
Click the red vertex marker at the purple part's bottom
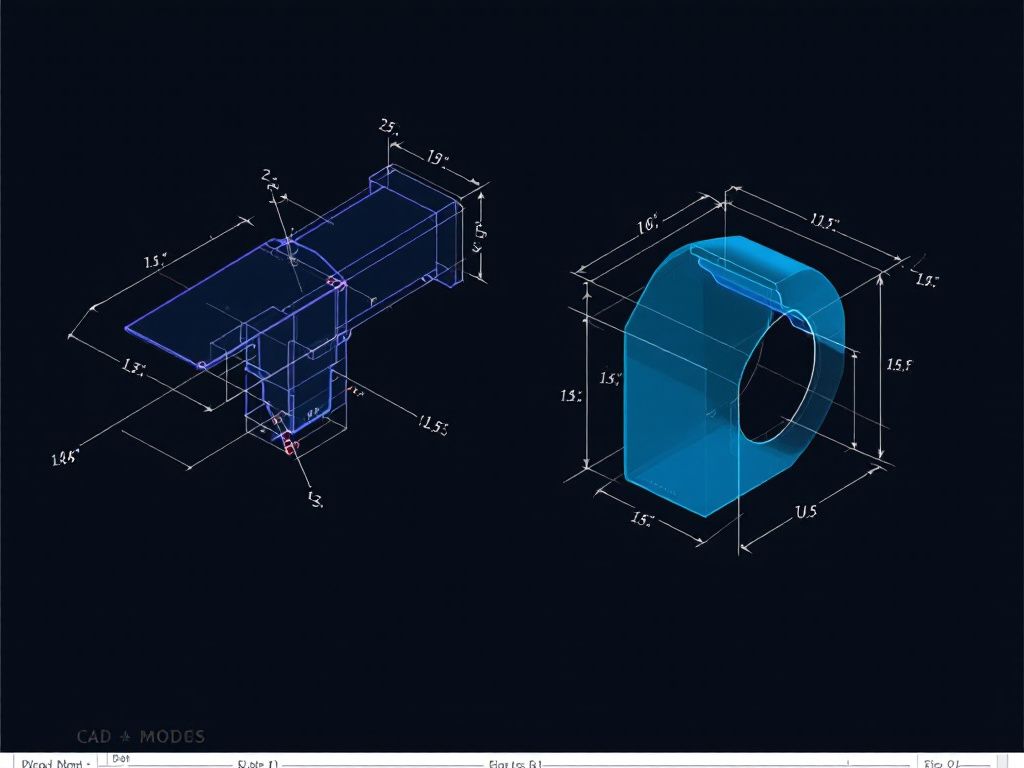[x=289, y=446]
